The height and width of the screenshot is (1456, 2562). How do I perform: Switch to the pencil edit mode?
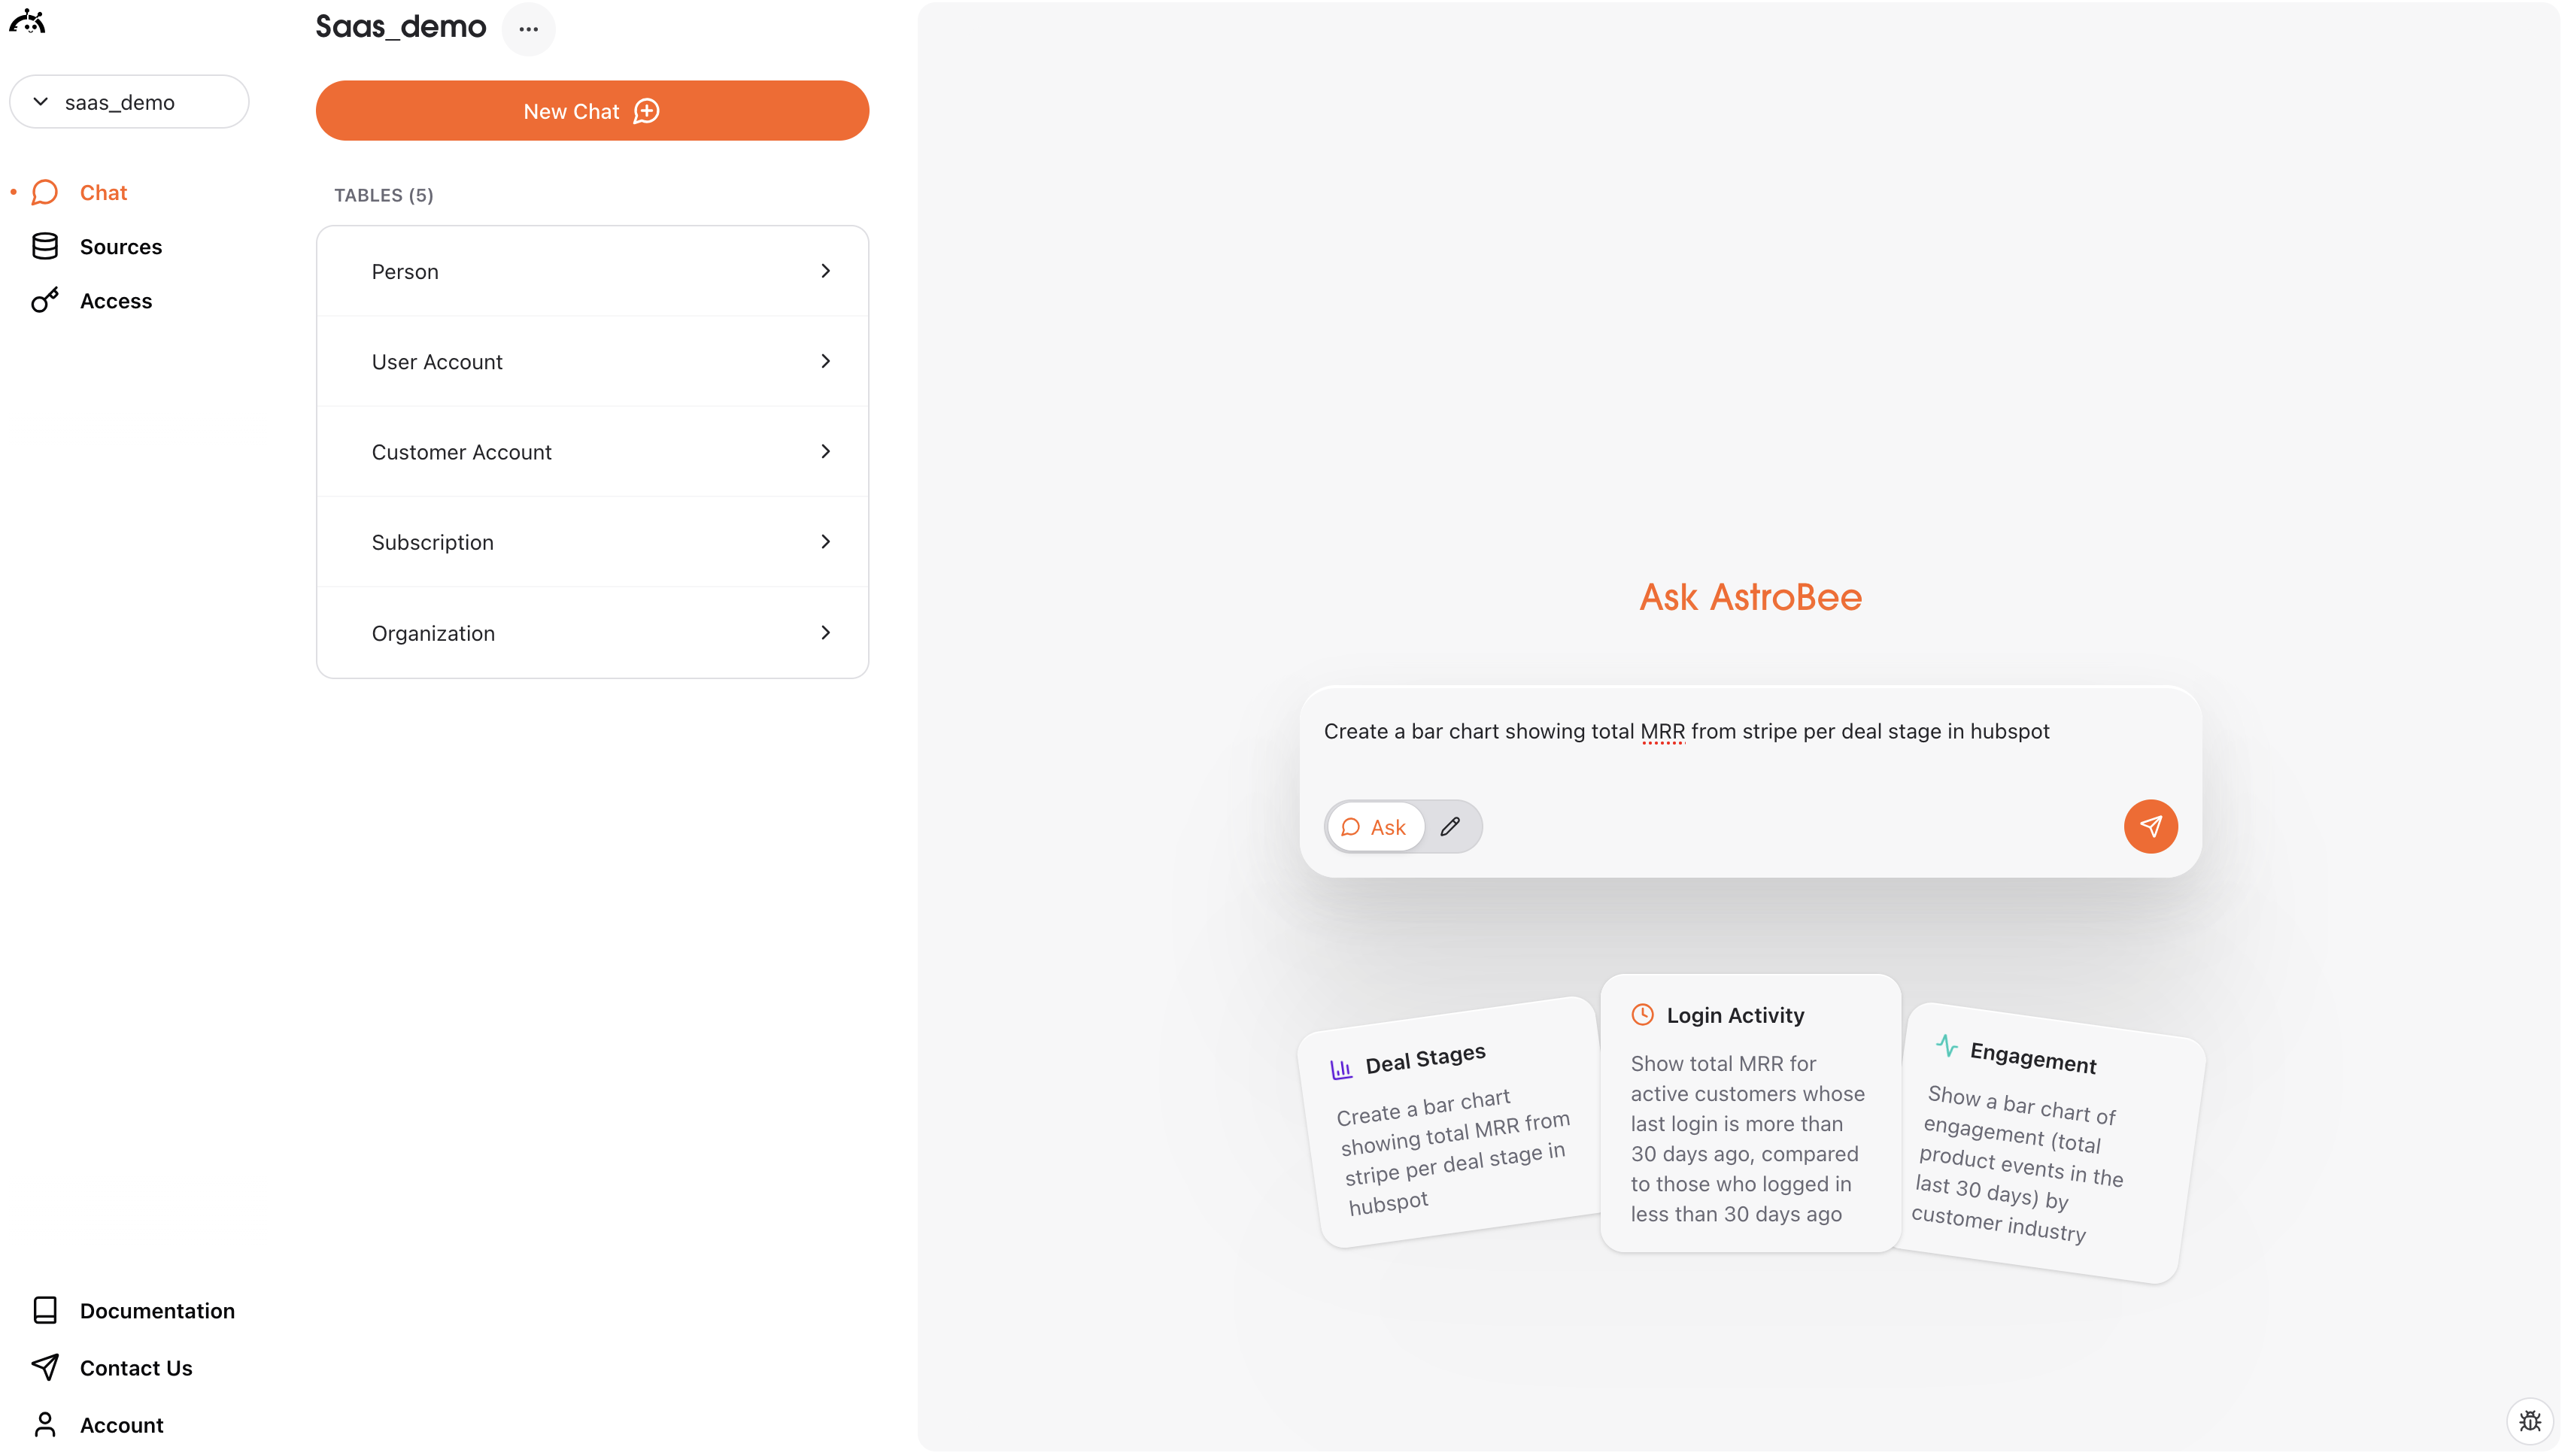pos(1451,826)
